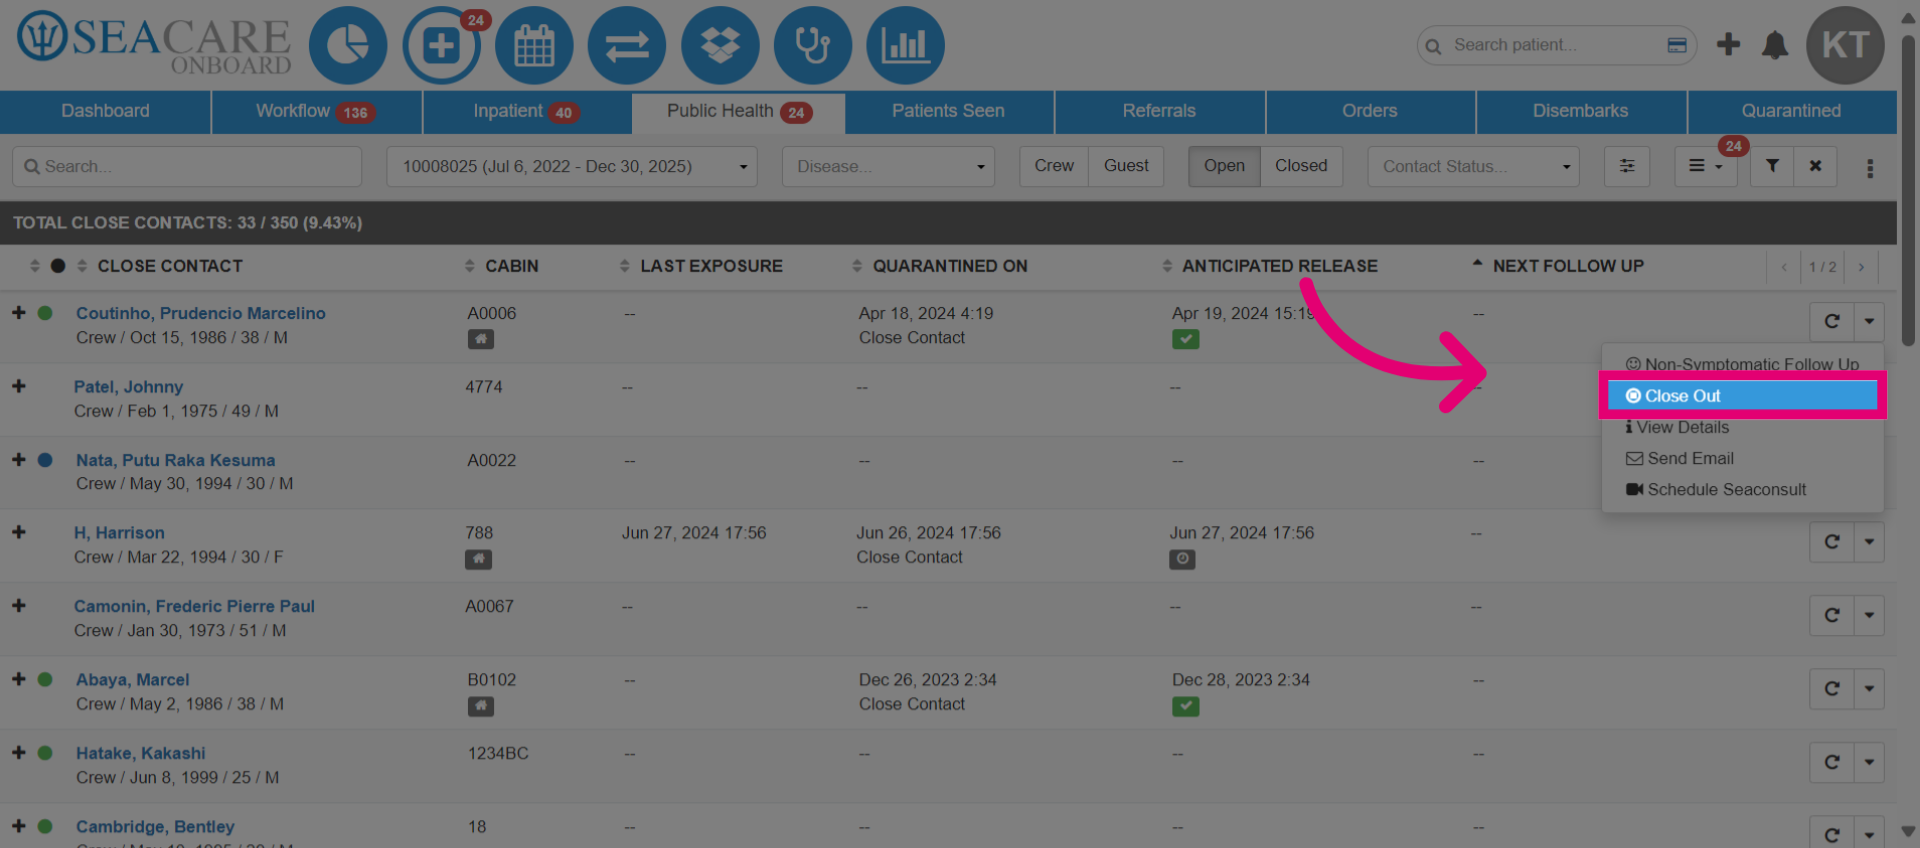Select Non-Symptomatic Follow Up entry
This screenshot has width=1920, height=848.
click(1743, 364)
